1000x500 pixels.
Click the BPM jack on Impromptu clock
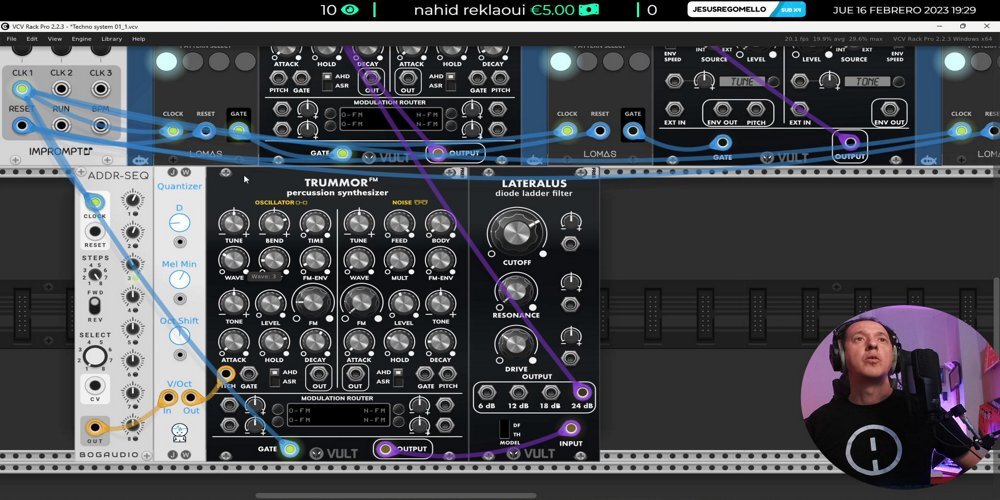(x=101, y=125)
